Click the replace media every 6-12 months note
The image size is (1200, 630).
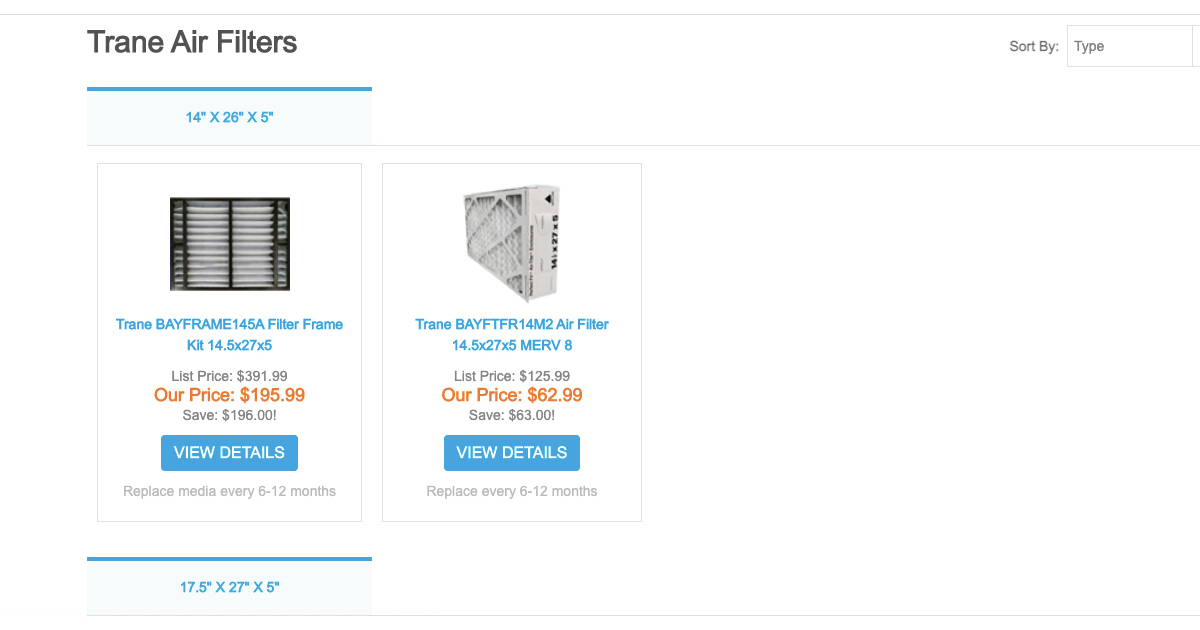pyautogui.click(x=229, y=491)
